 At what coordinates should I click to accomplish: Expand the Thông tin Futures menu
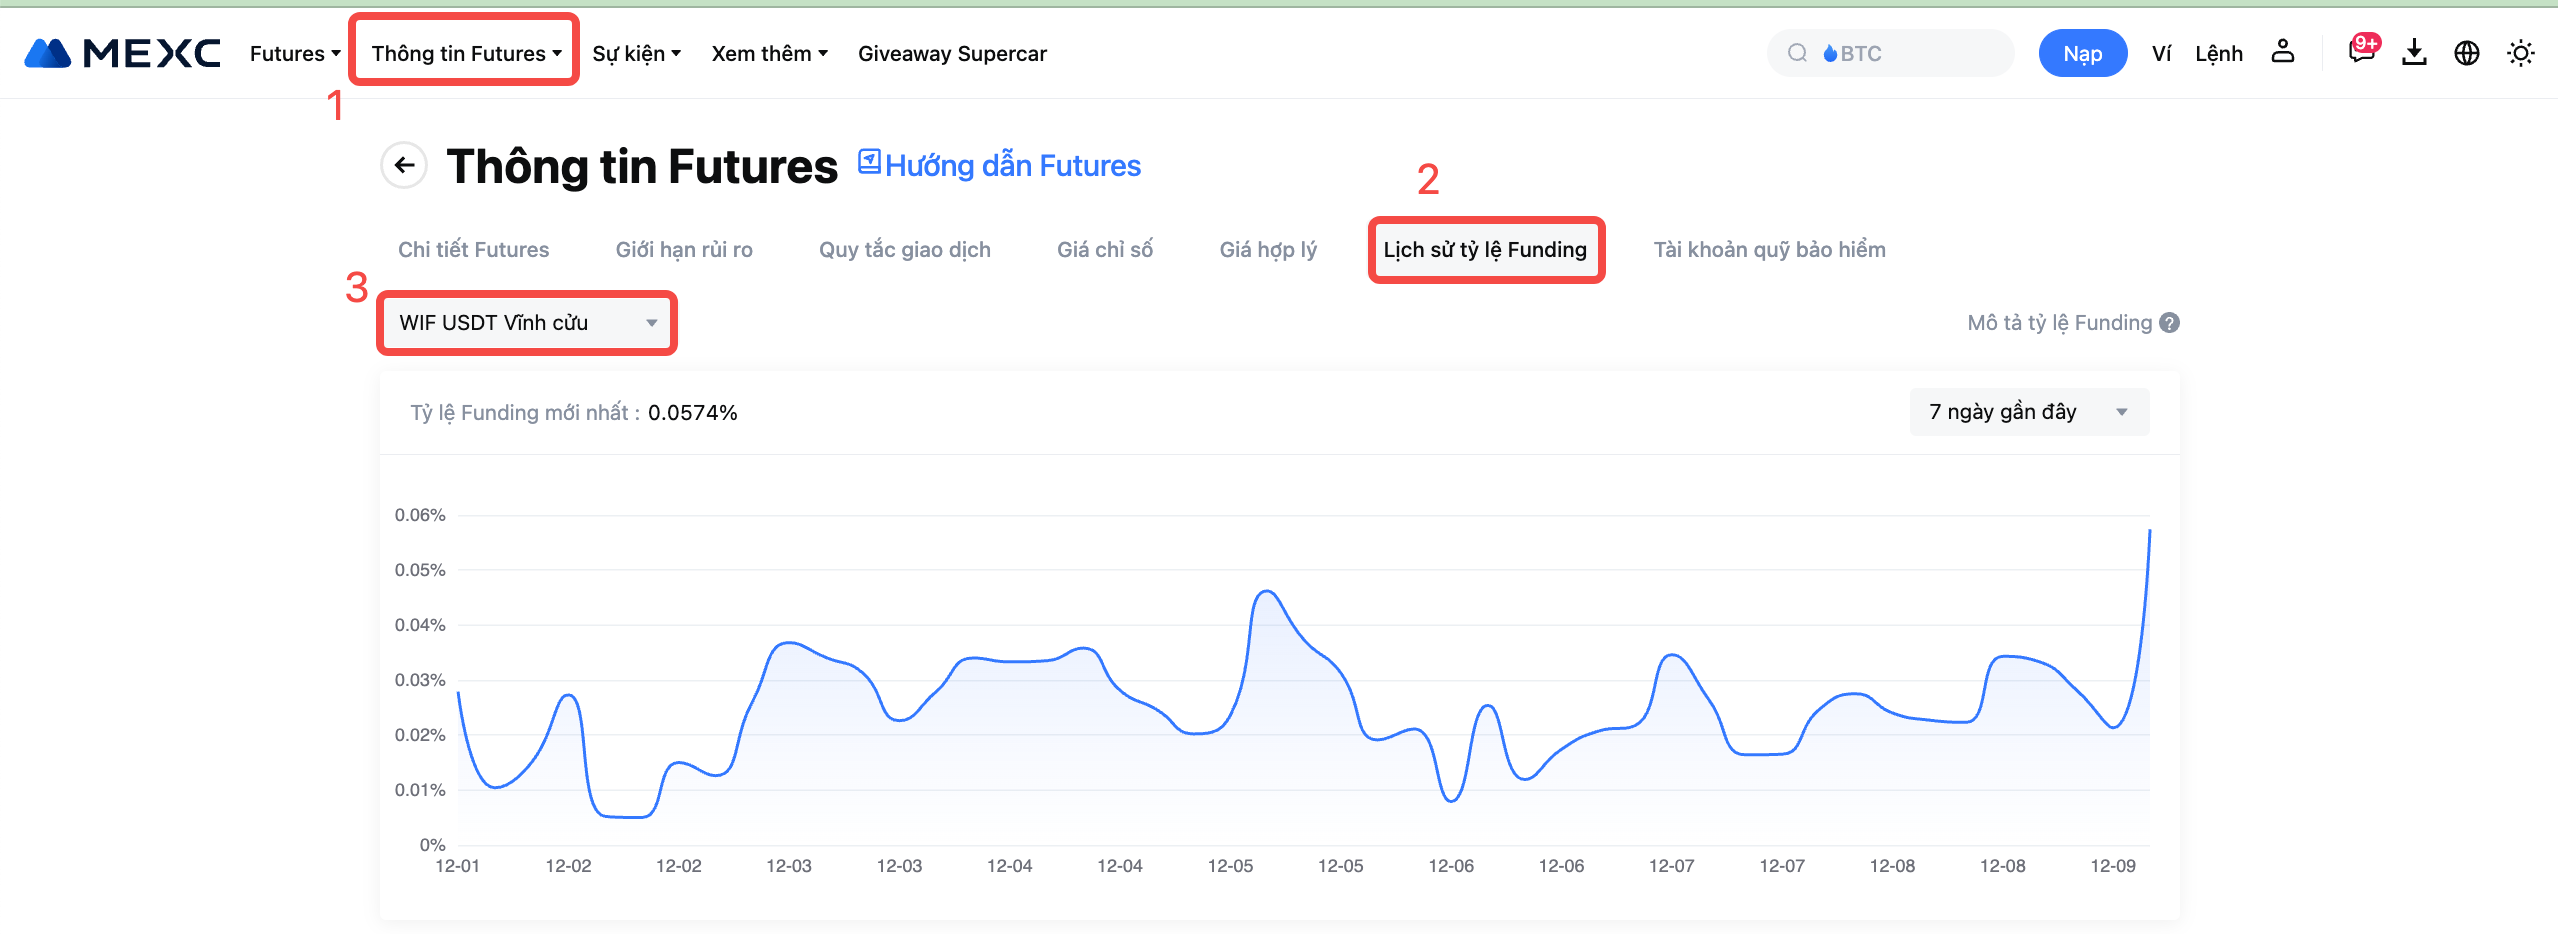pos(465,53)
